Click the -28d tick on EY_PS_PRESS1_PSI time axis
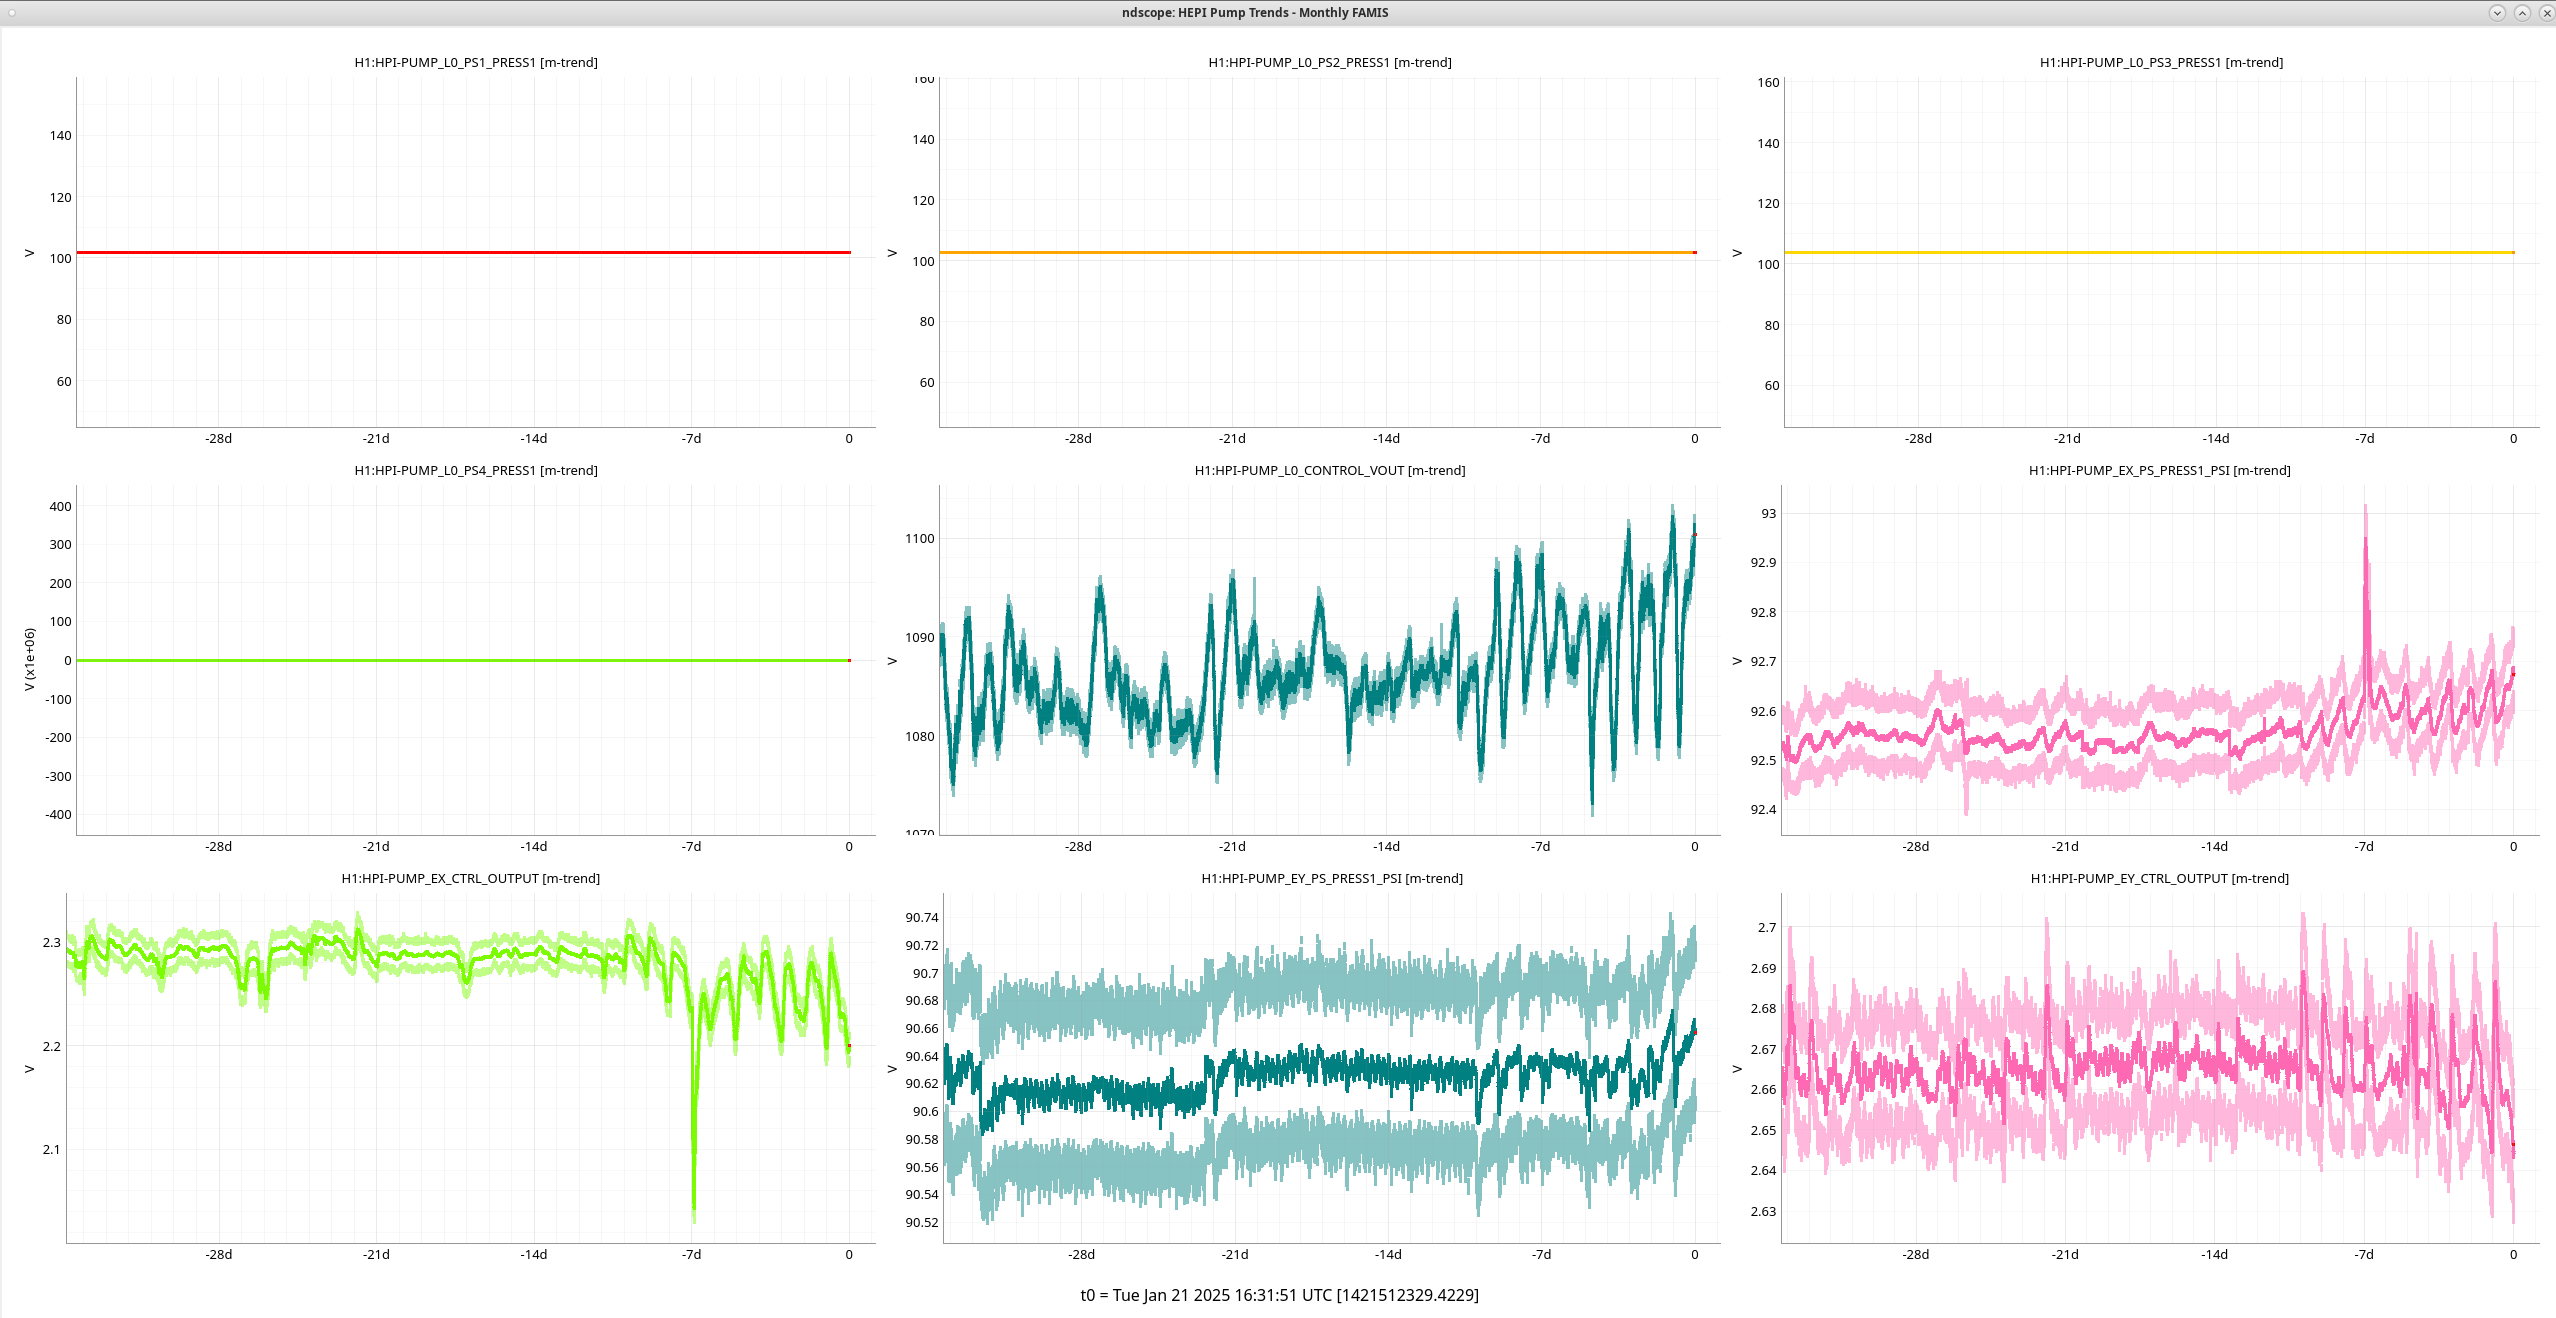The image size is (2556, 1318). click(x=1081, y=1254)
